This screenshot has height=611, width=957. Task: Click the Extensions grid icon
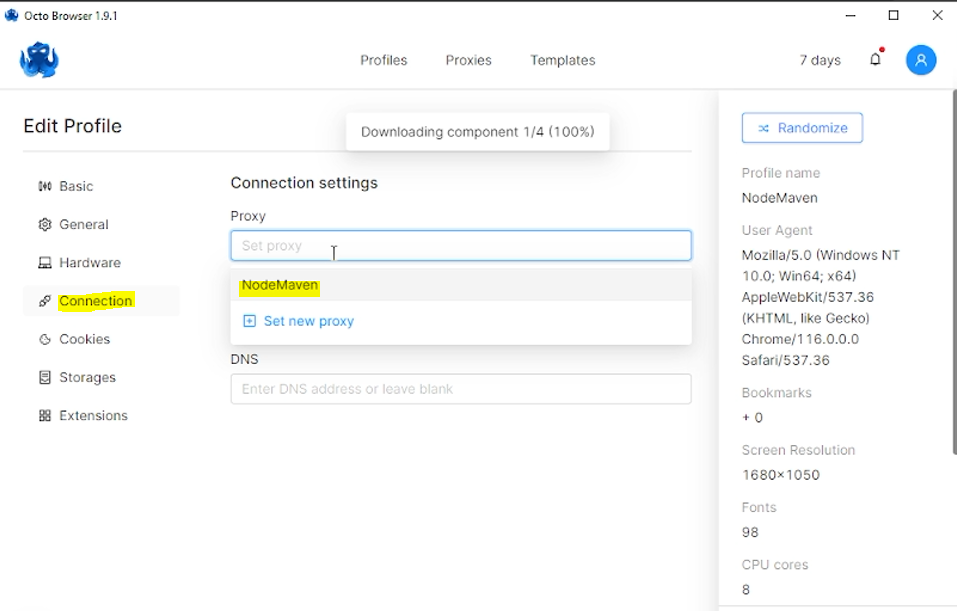pyautogui.click(x=45, y=416)
